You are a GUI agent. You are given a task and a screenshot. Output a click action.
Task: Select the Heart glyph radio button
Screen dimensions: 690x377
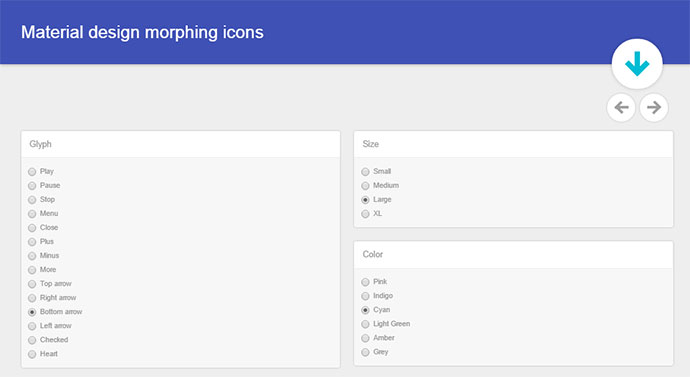point(32,354)
